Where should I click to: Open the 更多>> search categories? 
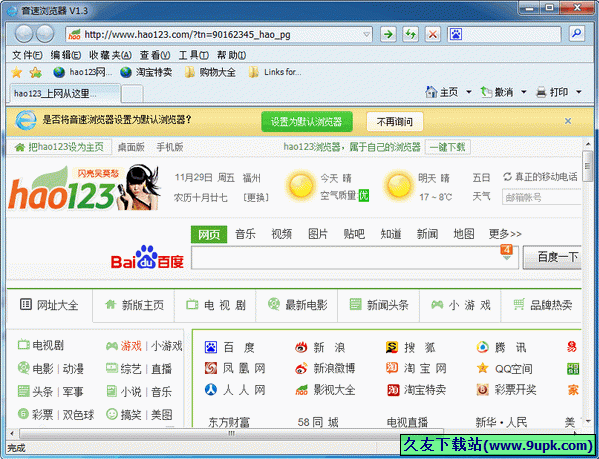click(505, 234)
